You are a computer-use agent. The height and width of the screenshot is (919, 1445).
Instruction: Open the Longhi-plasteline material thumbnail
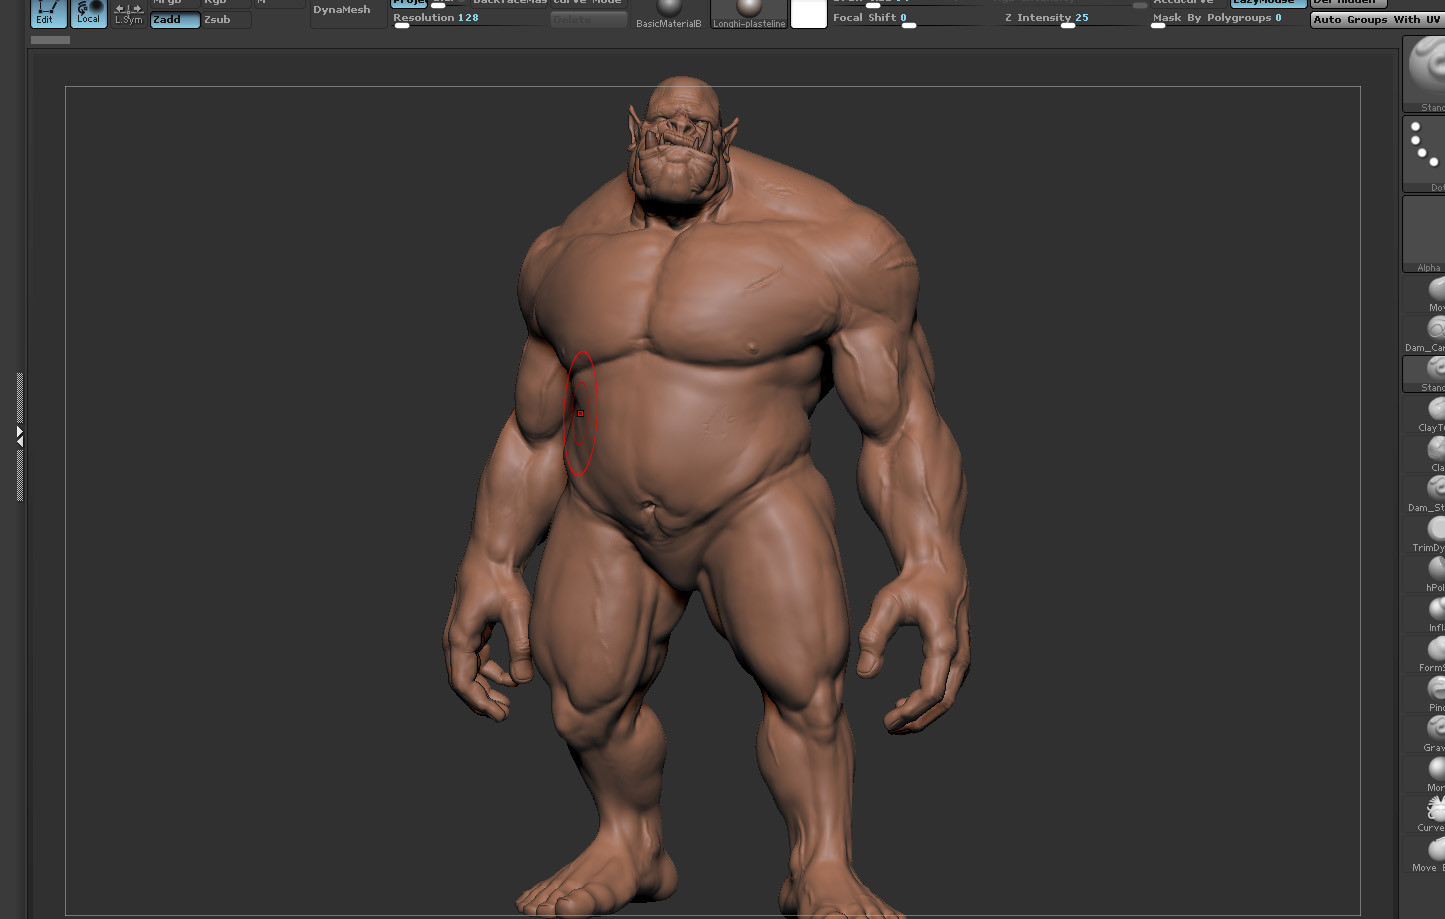749,14
